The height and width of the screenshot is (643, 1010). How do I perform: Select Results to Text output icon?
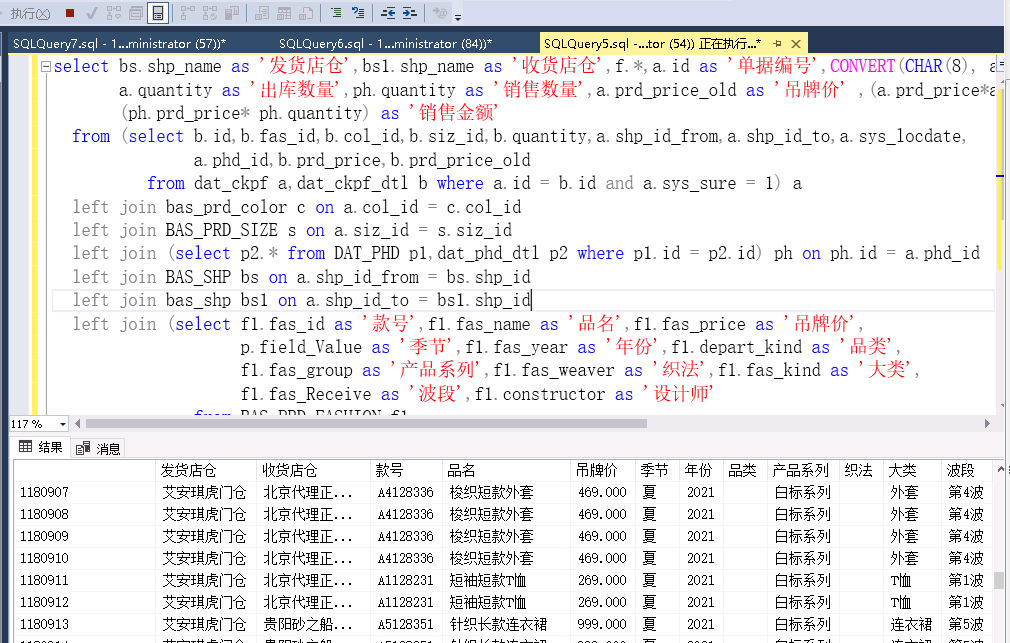coord(262,13)
